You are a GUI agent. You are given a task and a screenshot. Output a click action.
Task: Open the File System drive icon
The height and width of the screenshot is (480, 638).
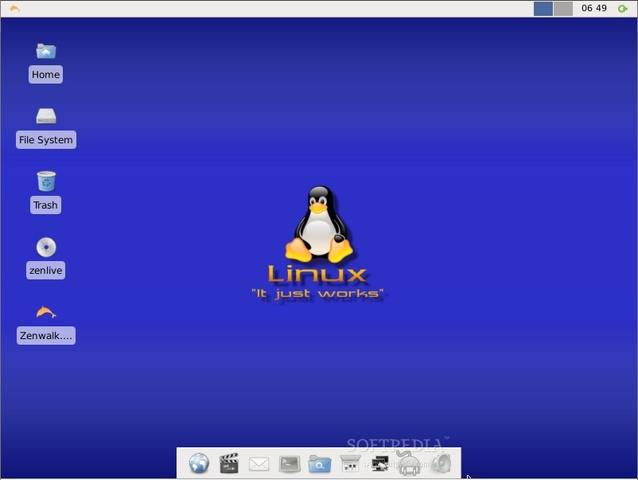pos(46,116)
